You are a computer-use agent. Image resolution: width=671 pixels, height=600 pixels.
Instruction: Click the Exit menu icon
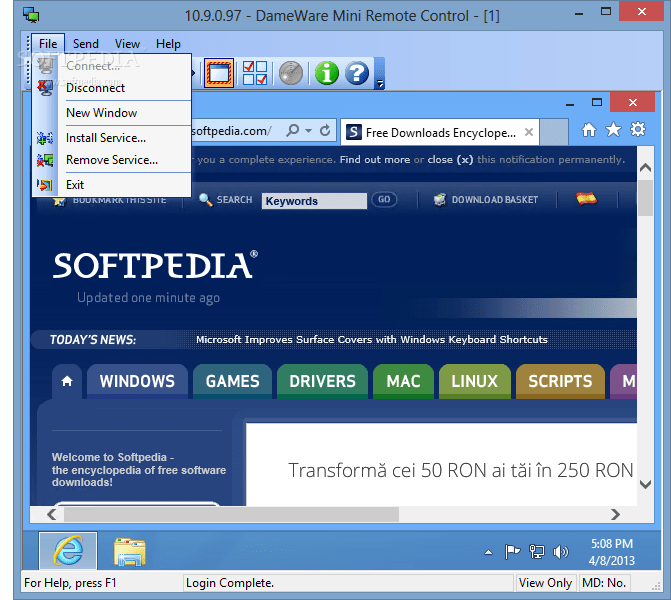coord(45,185)
